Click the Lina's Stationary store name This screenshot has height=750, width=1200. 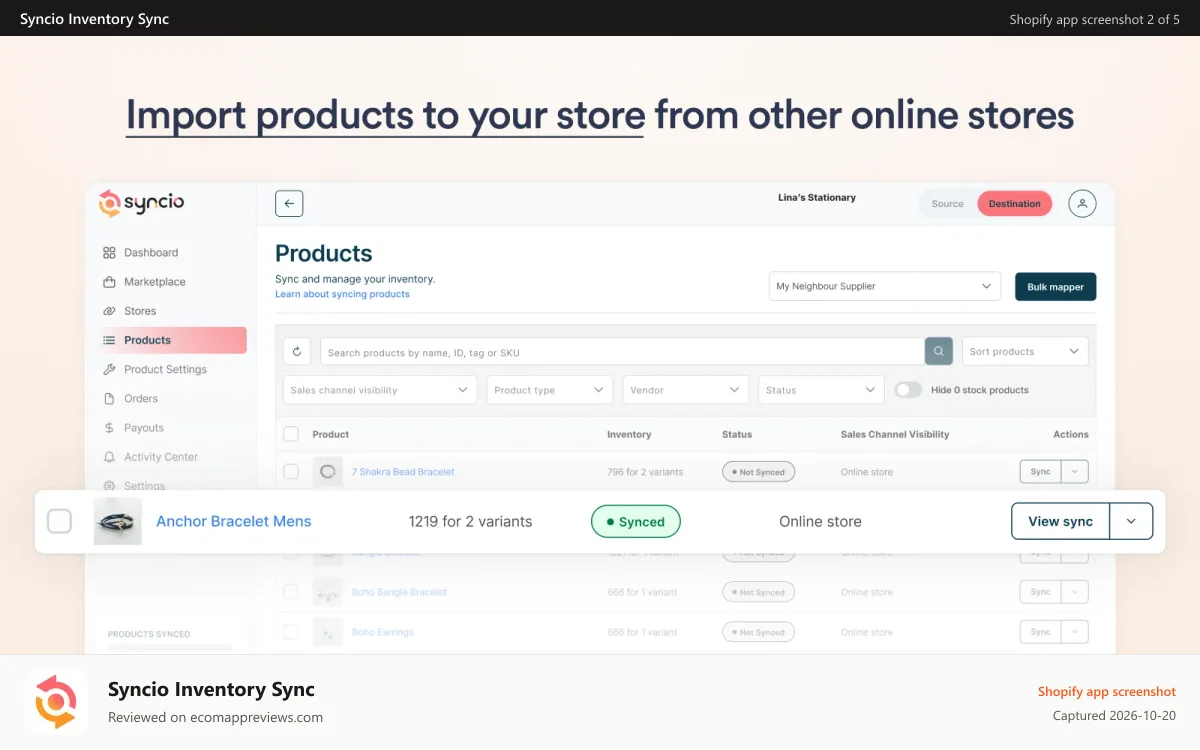[x=817, y=198]
